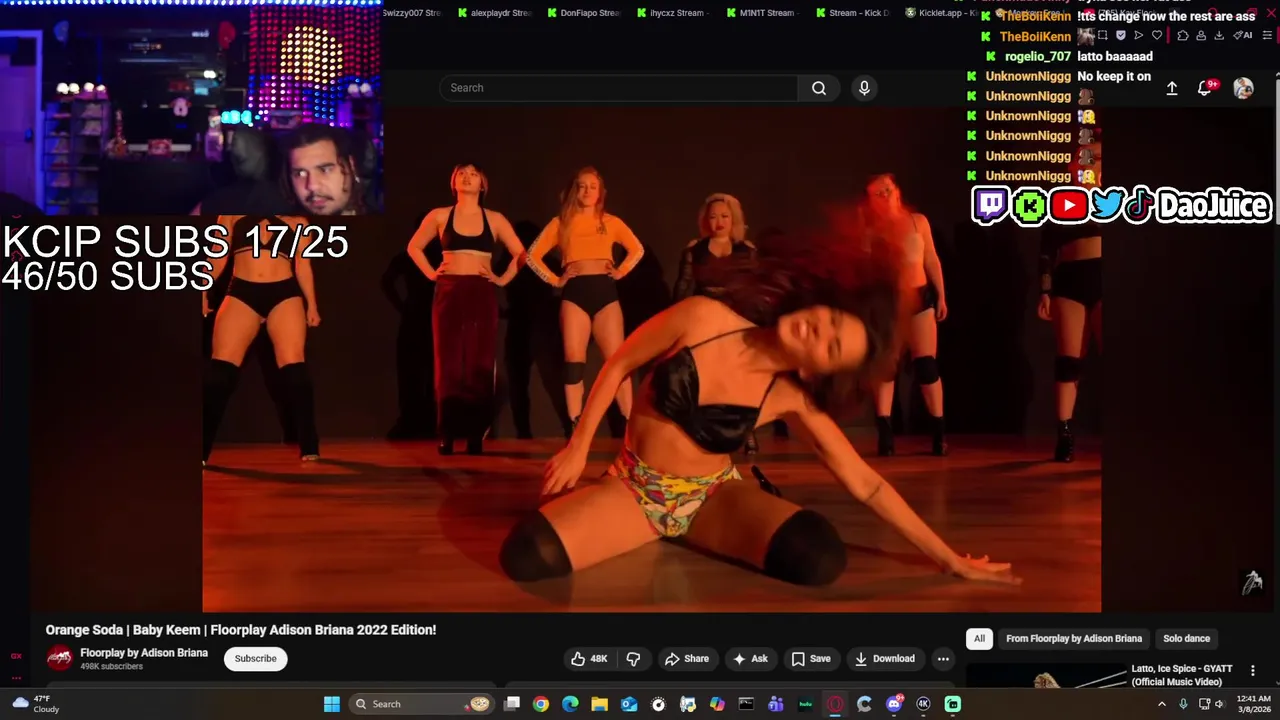1280x720 pixels.
Task: Dislike the video with thumbs-down
Action: click(x=633, y=659)
